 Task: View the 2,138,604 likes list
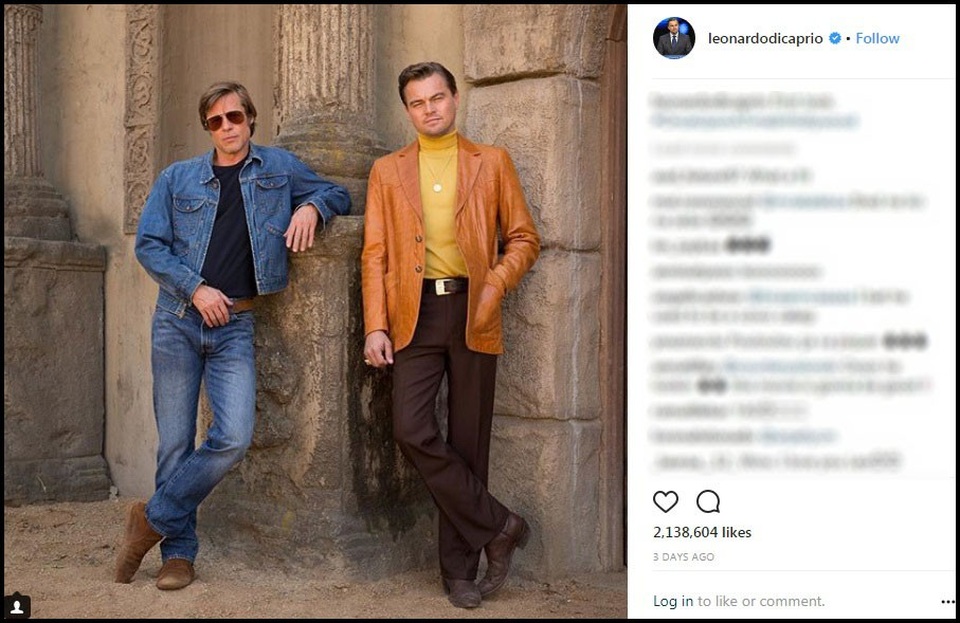(701, 533)
